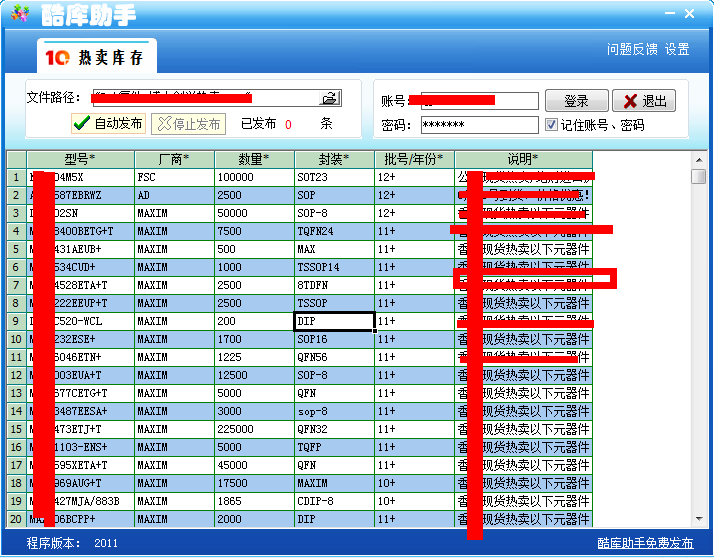Click the 停止发布 stop publish button
714x558 pixels.
click(189, 124)
